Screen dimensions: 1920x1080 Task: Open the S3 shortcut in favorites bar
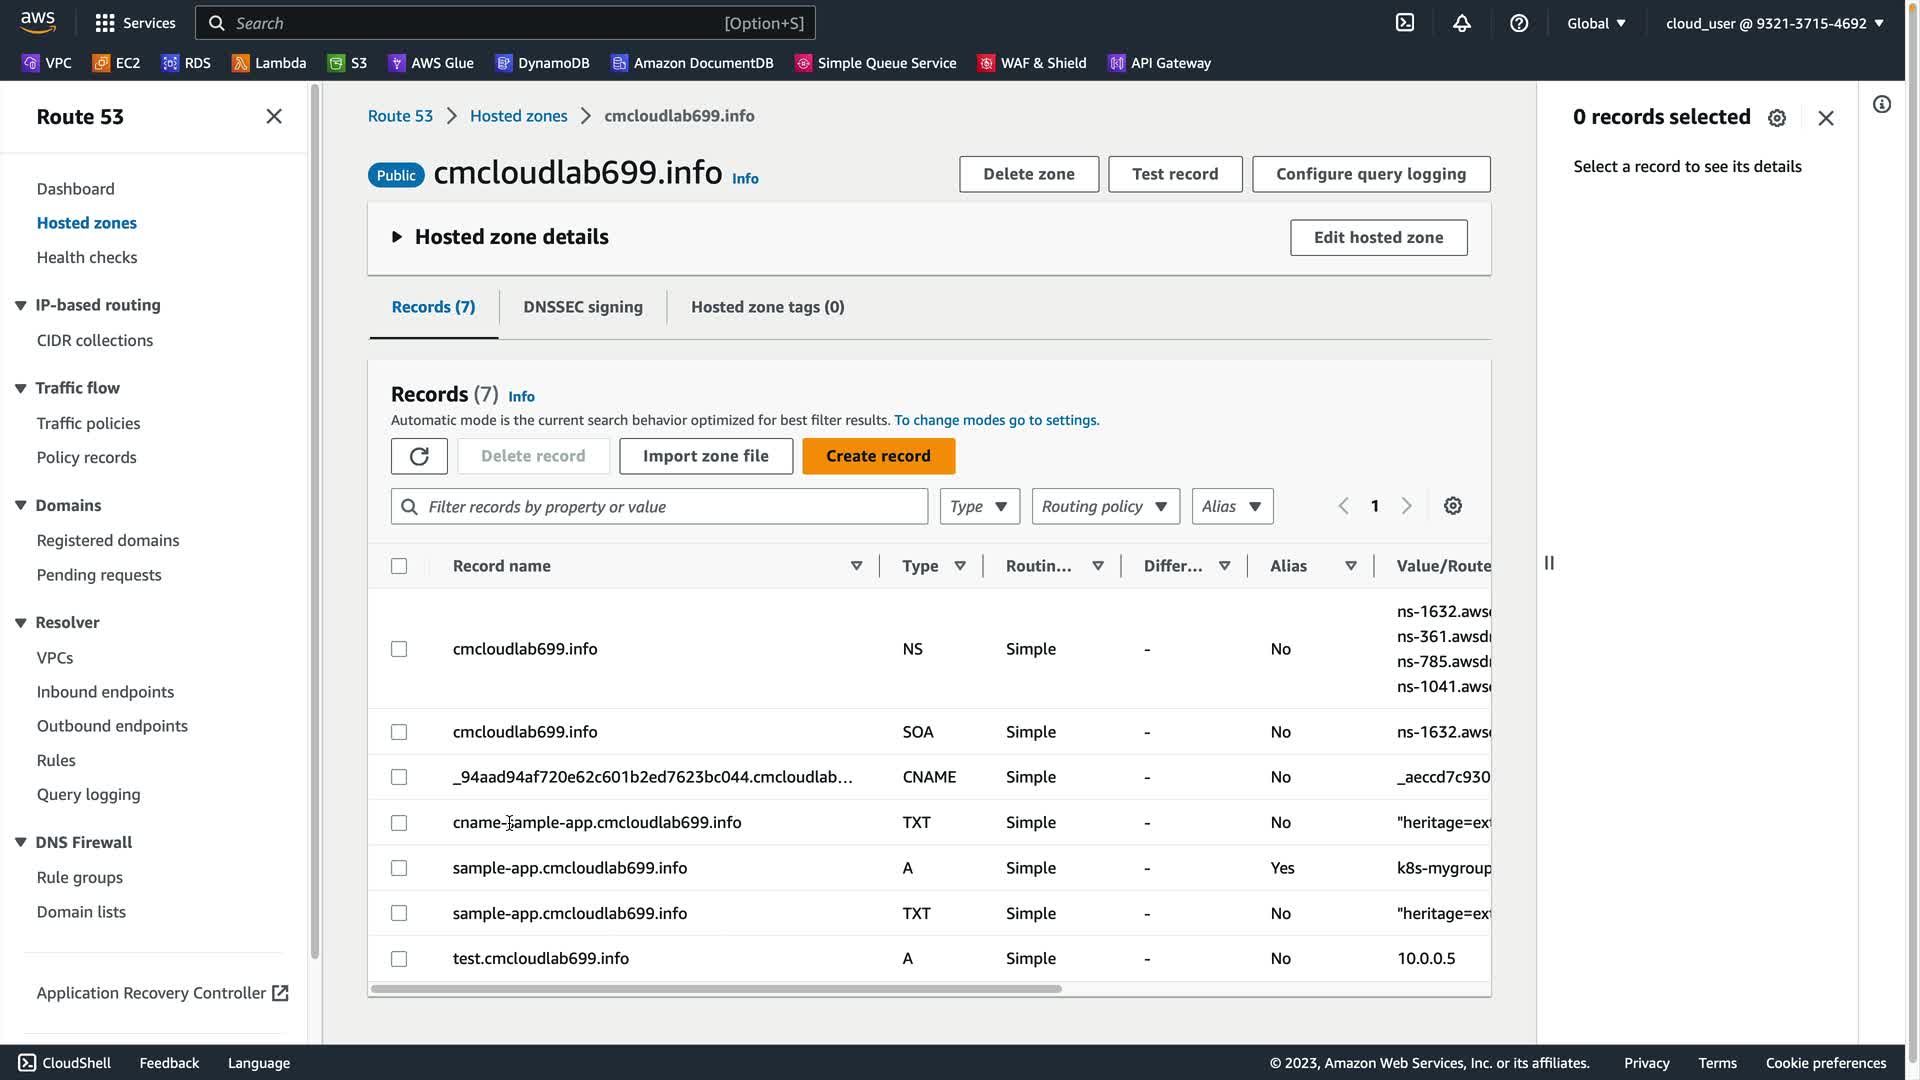[x=347, y=63]
